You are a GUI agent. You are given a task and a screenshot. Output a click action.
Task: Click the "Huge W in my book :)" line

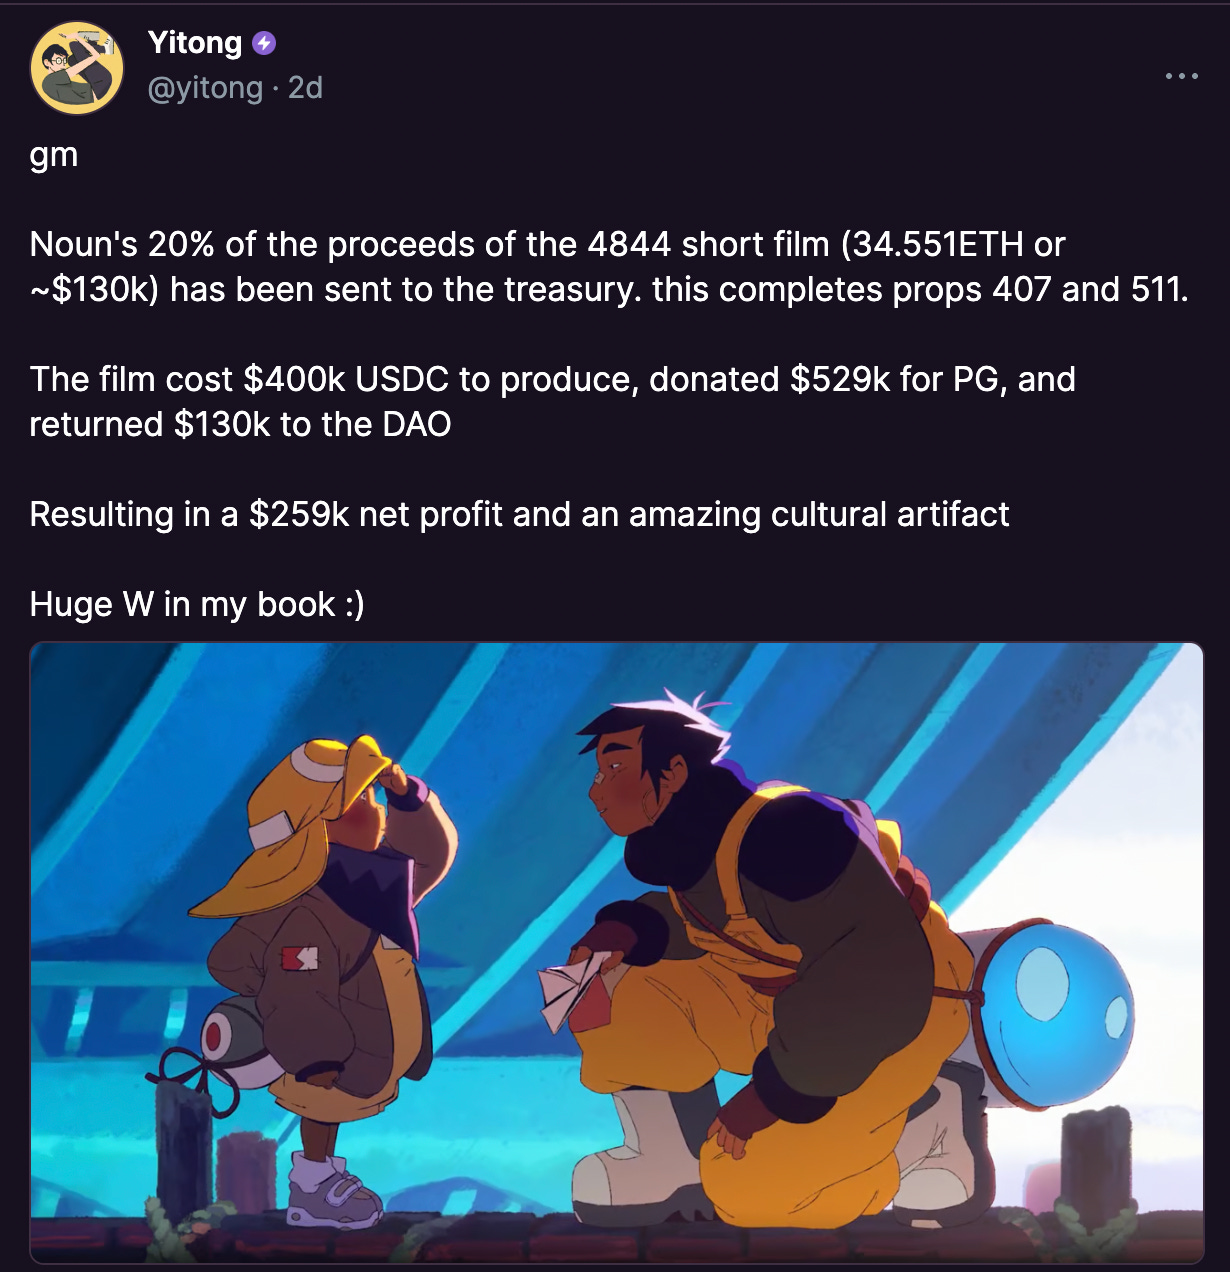[197, 604]
